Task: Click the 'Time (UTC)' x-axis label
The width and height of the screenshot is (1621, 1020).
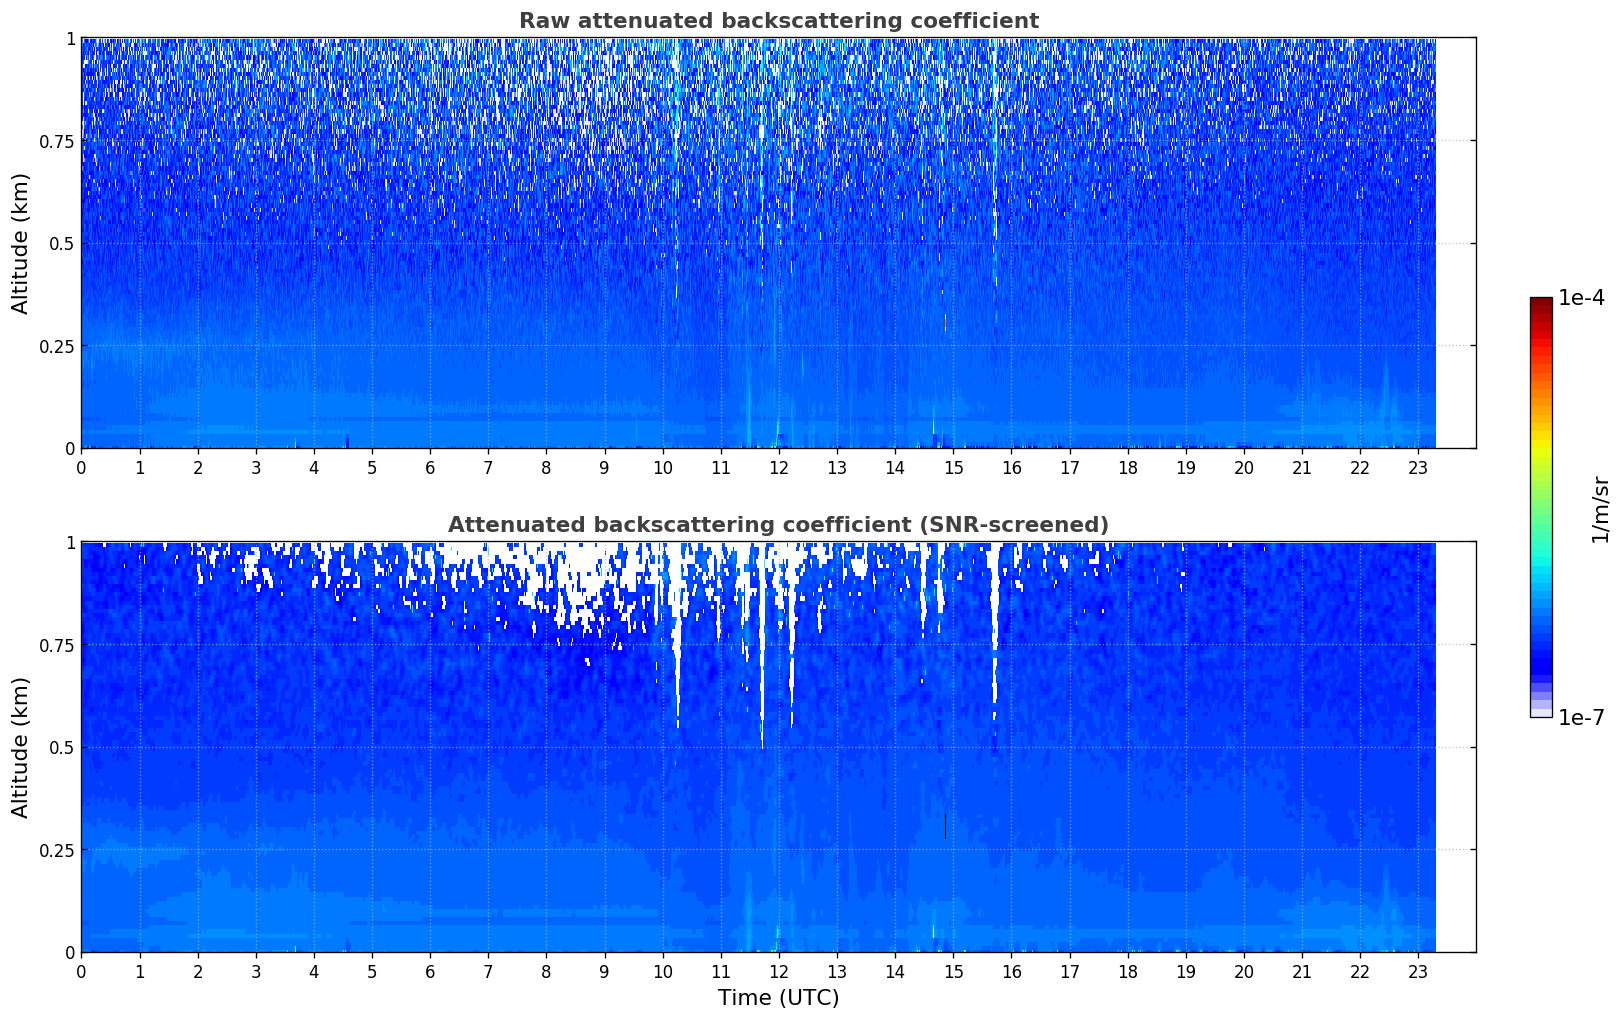Action: pyautogui.click(x=778, y=998)
